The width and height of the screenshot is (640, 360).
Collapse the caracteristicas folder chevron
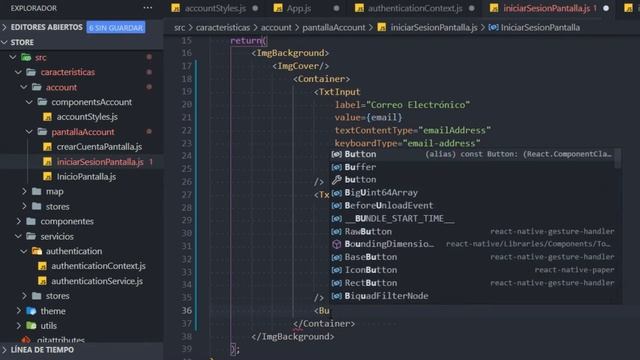18,72
